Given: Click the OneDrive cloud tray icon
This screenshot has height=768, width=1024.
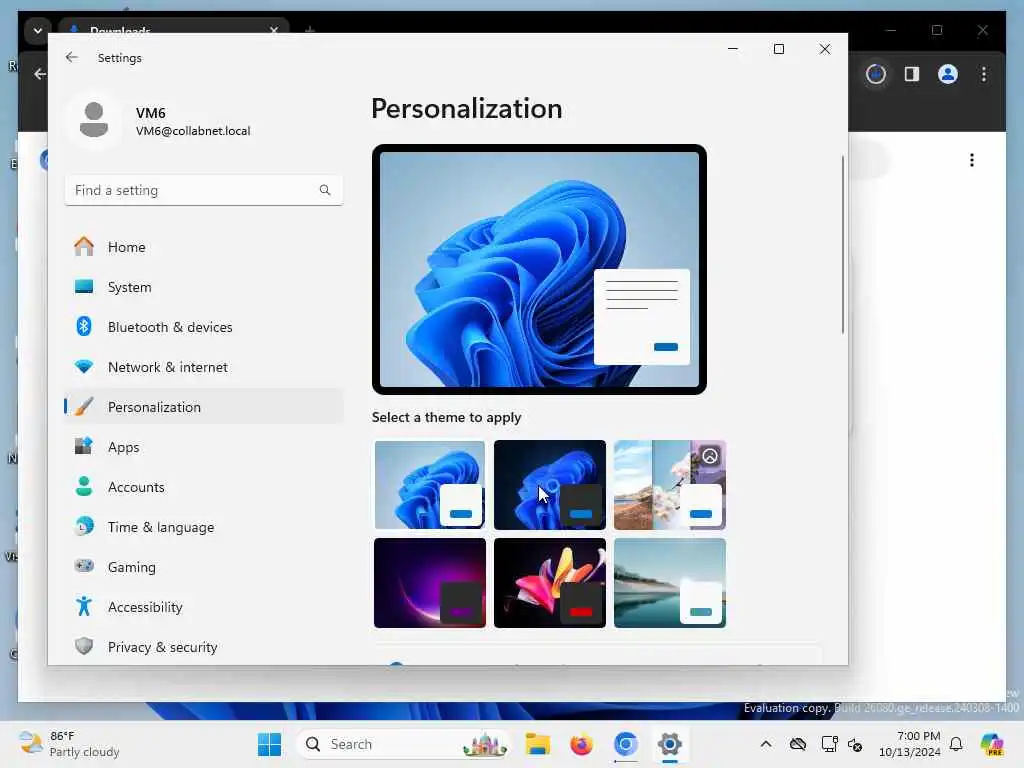Looking at the screenshot, I should pos(798,744).
